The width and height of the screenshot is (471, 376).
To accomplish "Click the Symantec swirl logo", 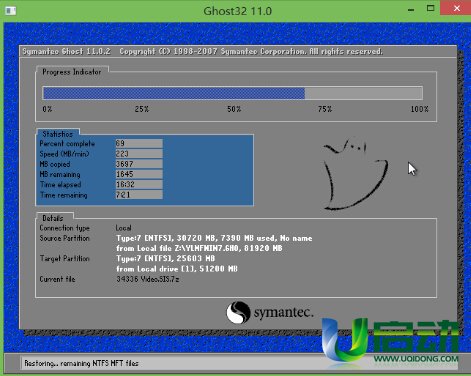I will [x=238, y=312].
